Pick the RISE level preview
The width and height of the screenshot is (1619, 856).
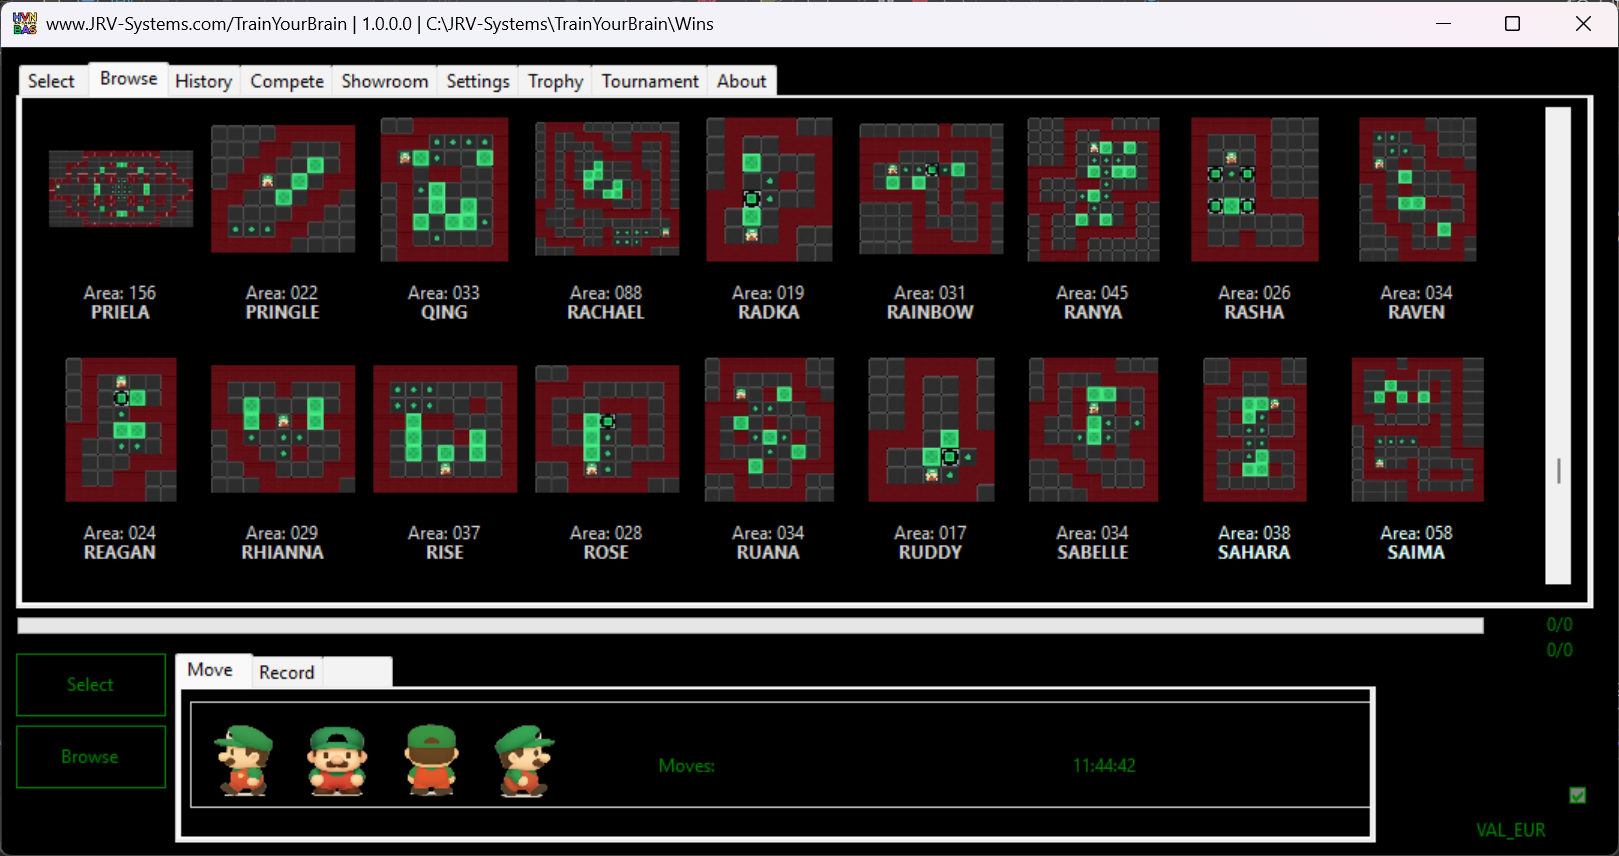445,429
